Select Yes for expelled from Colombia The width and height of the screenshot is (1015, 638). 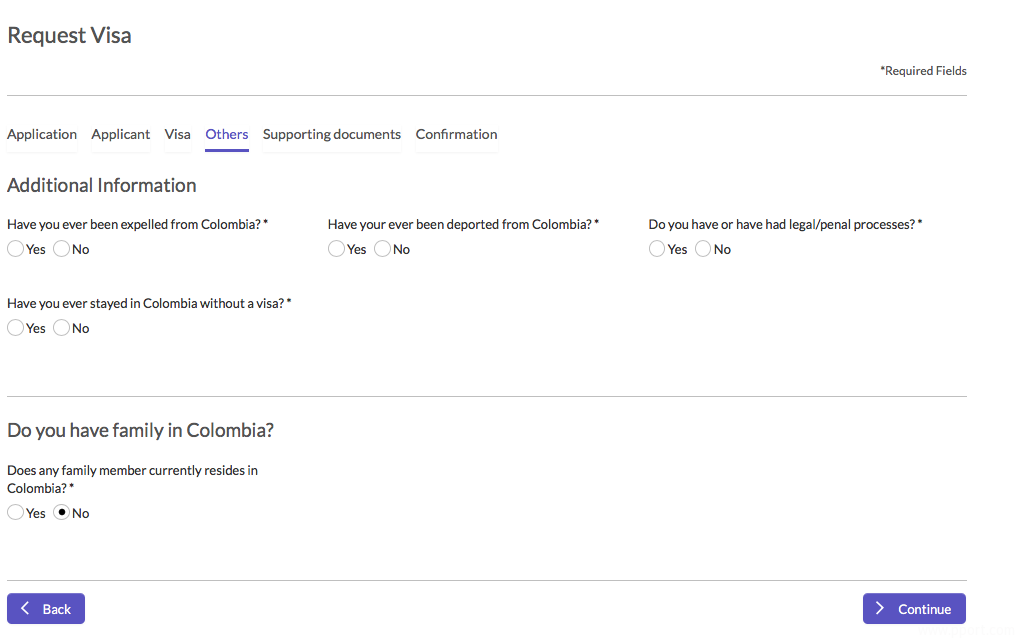[x=16, y=249]
